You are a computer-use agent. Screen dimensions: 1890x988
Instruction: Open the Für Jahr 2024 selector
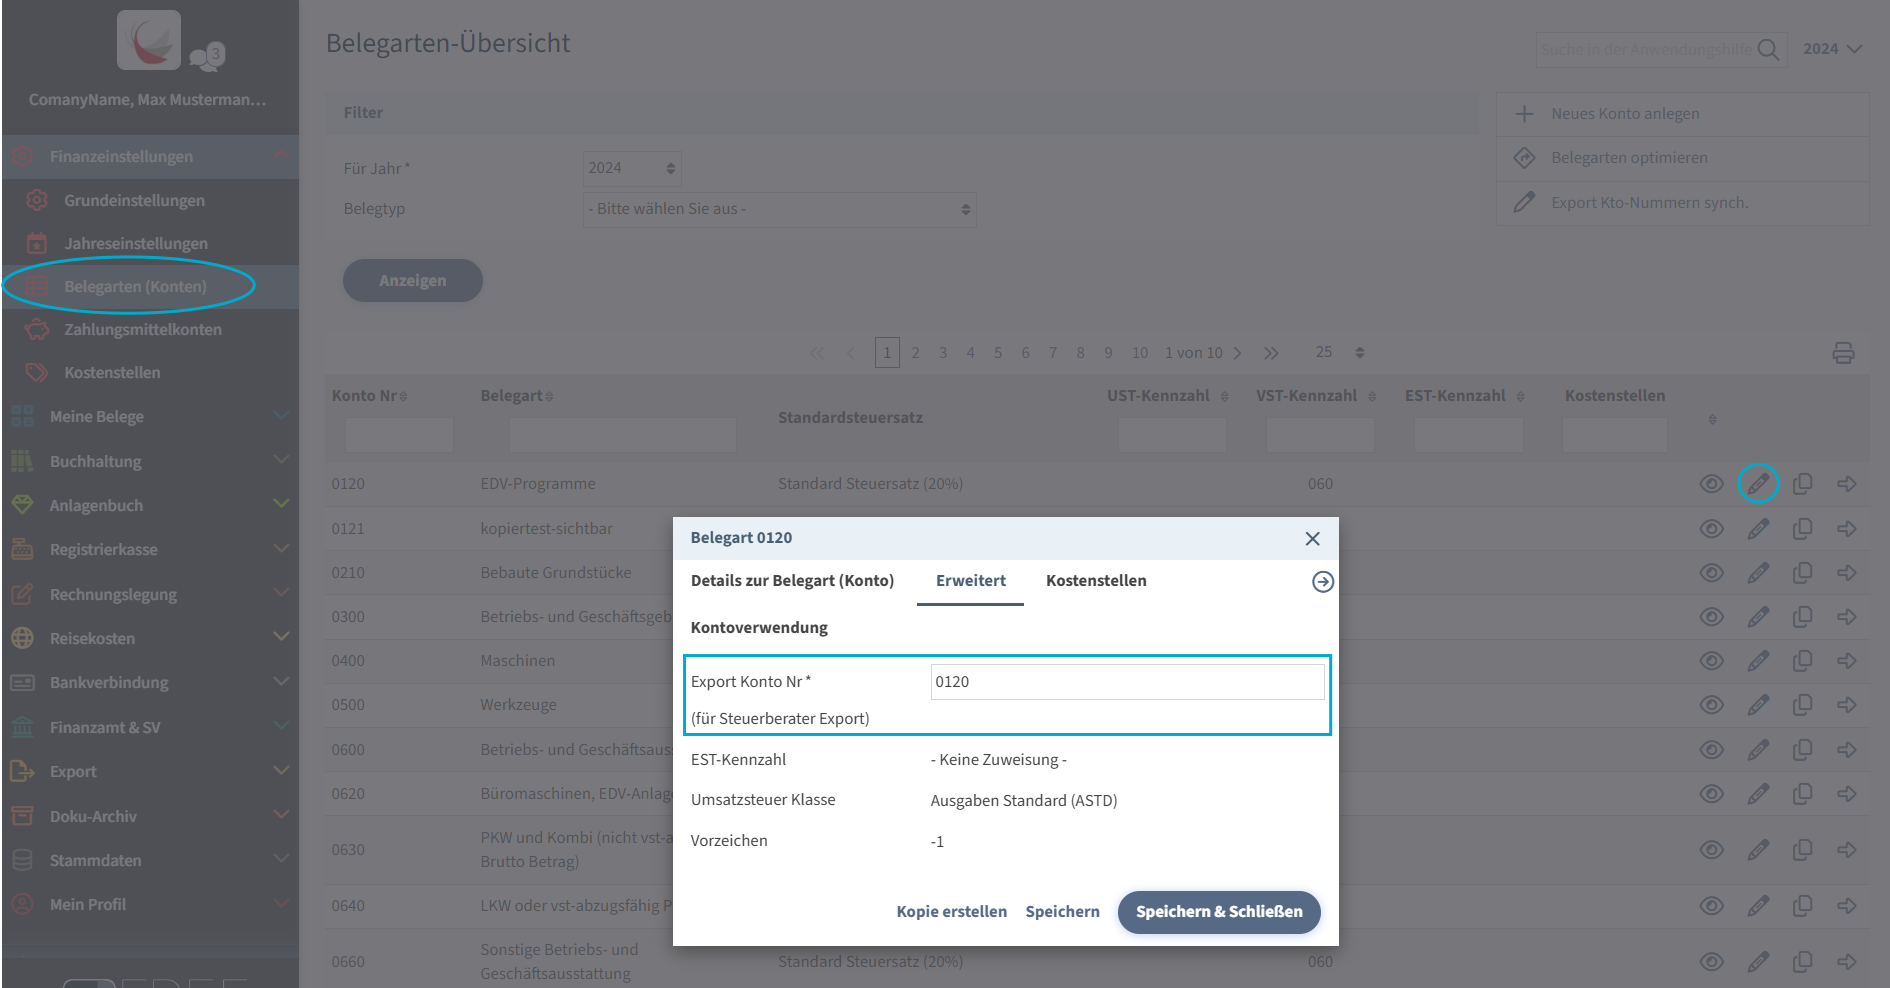point(632,169)
